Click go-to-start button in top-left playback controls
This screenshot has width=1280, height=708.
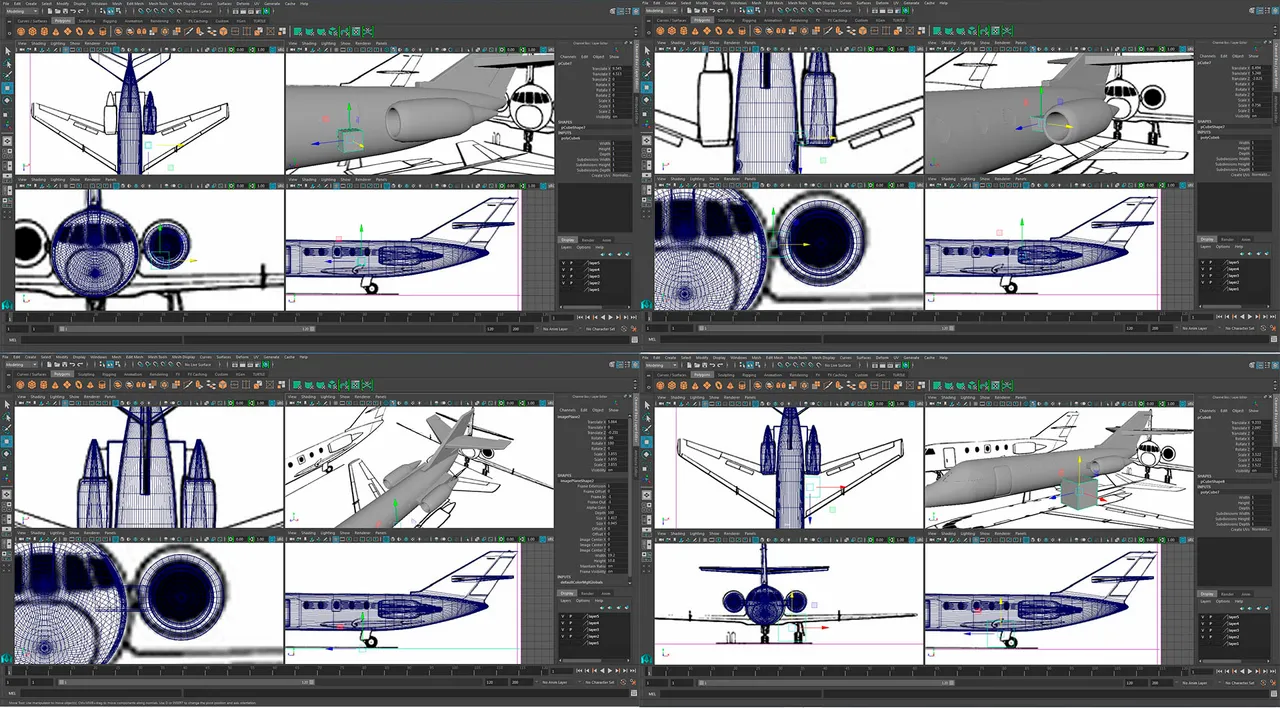coord(579,317)
